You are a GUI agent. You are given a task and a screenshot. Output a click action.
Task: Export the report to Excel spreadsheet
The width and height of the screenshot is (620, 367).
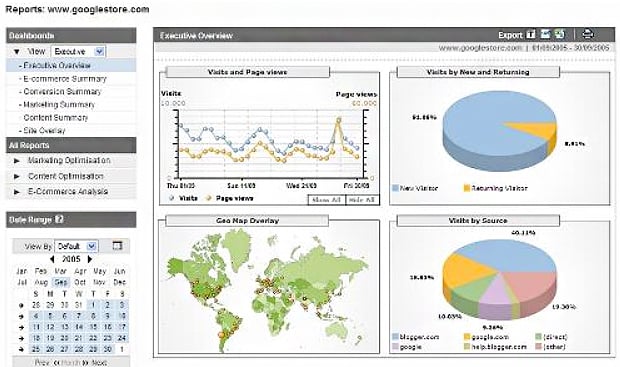point(560,34)
